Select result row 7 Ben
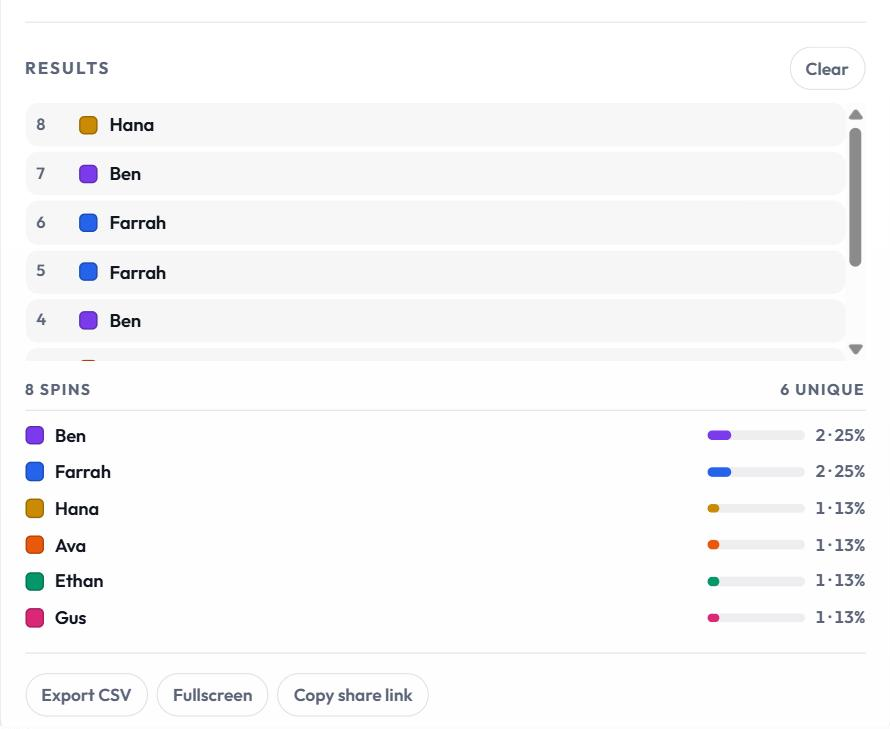The height and width of the screenshot is (729, 890). (x=435, y=174)
